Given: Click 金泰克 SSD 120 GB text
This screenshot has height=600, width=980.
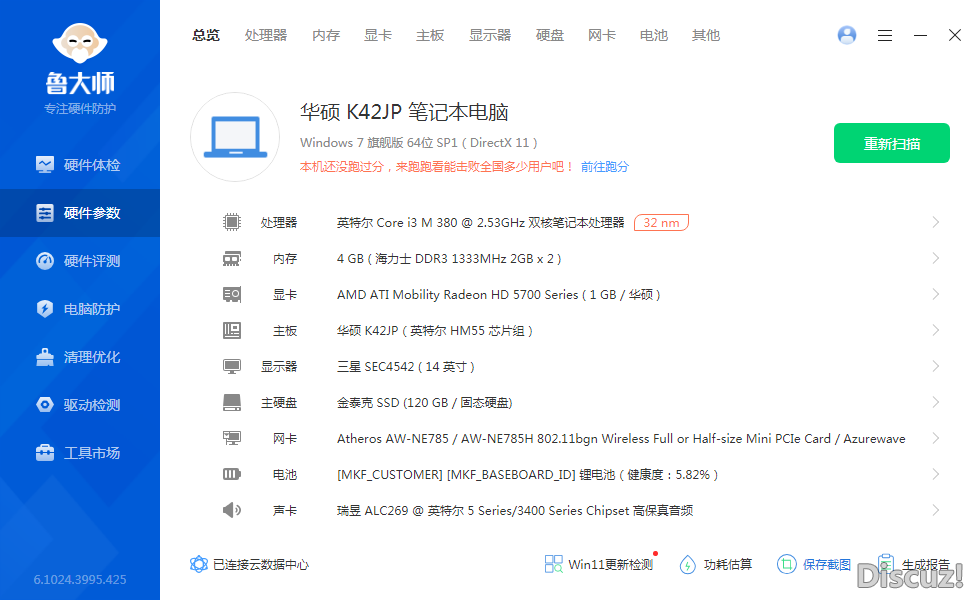Looking at the screenshot, I should pos(424,402).
